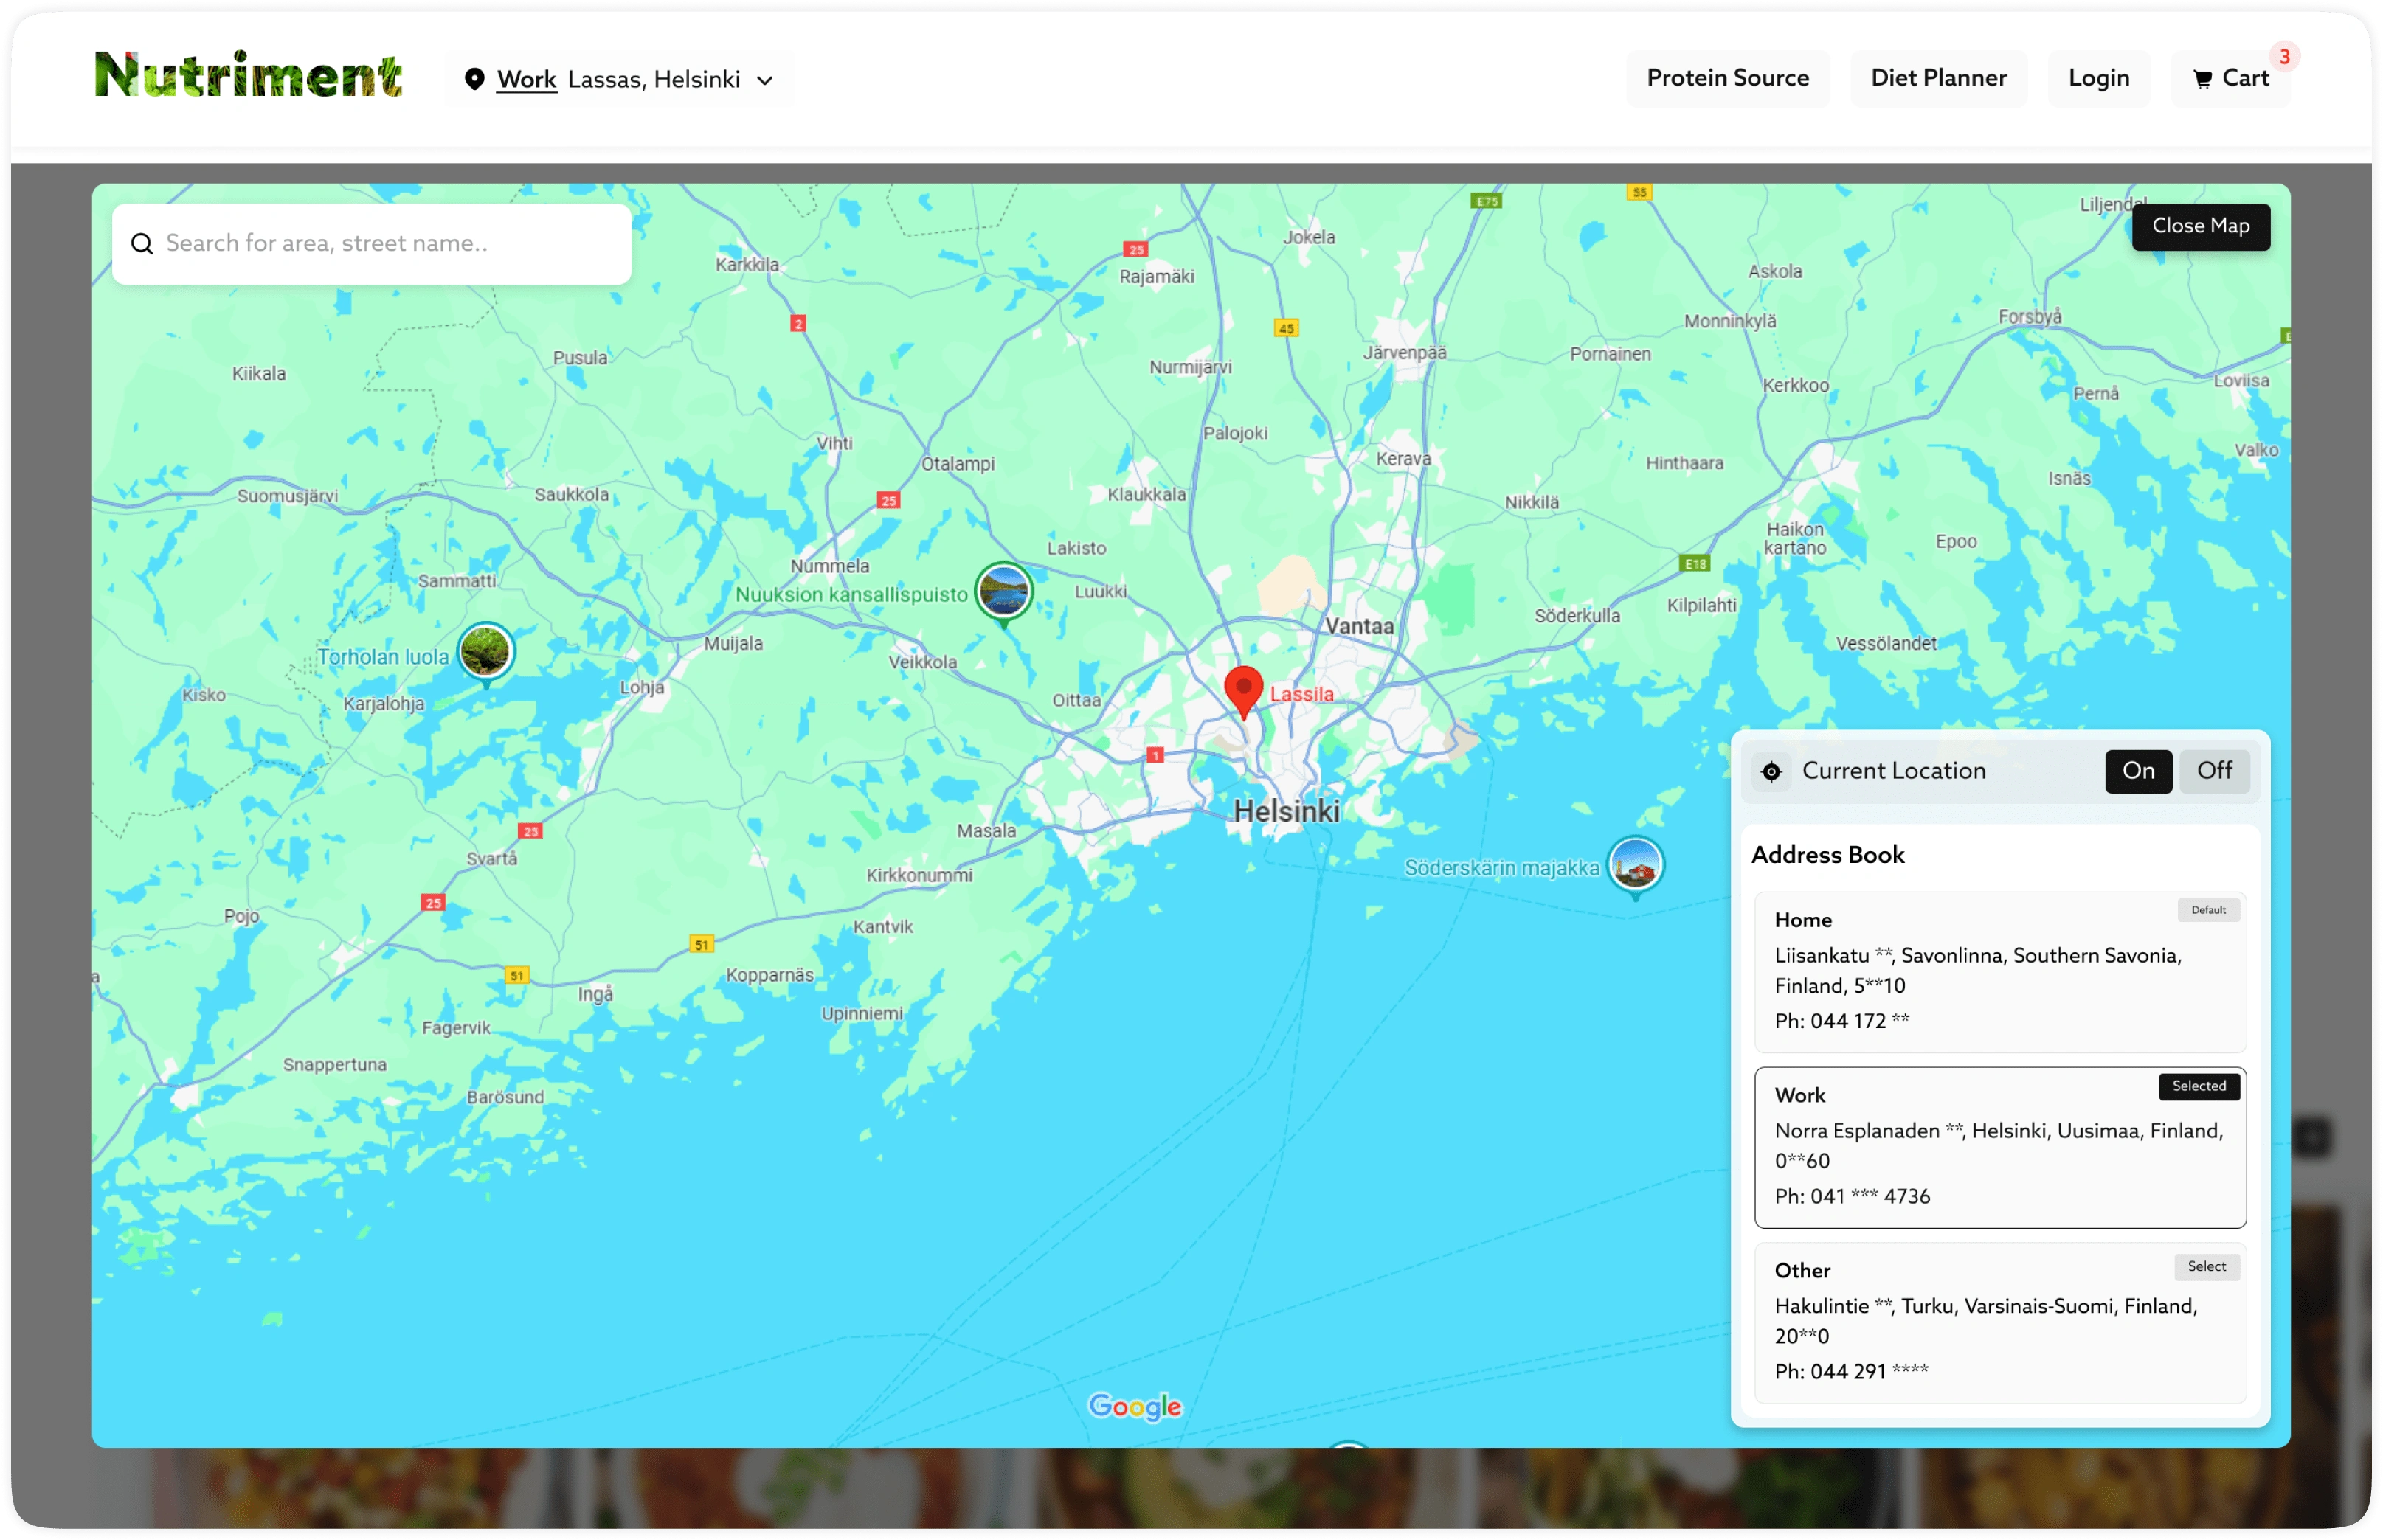Screen dimensions: 2383x1540
Task: Click the Vantaa label on map
Action: (1359, 626)
